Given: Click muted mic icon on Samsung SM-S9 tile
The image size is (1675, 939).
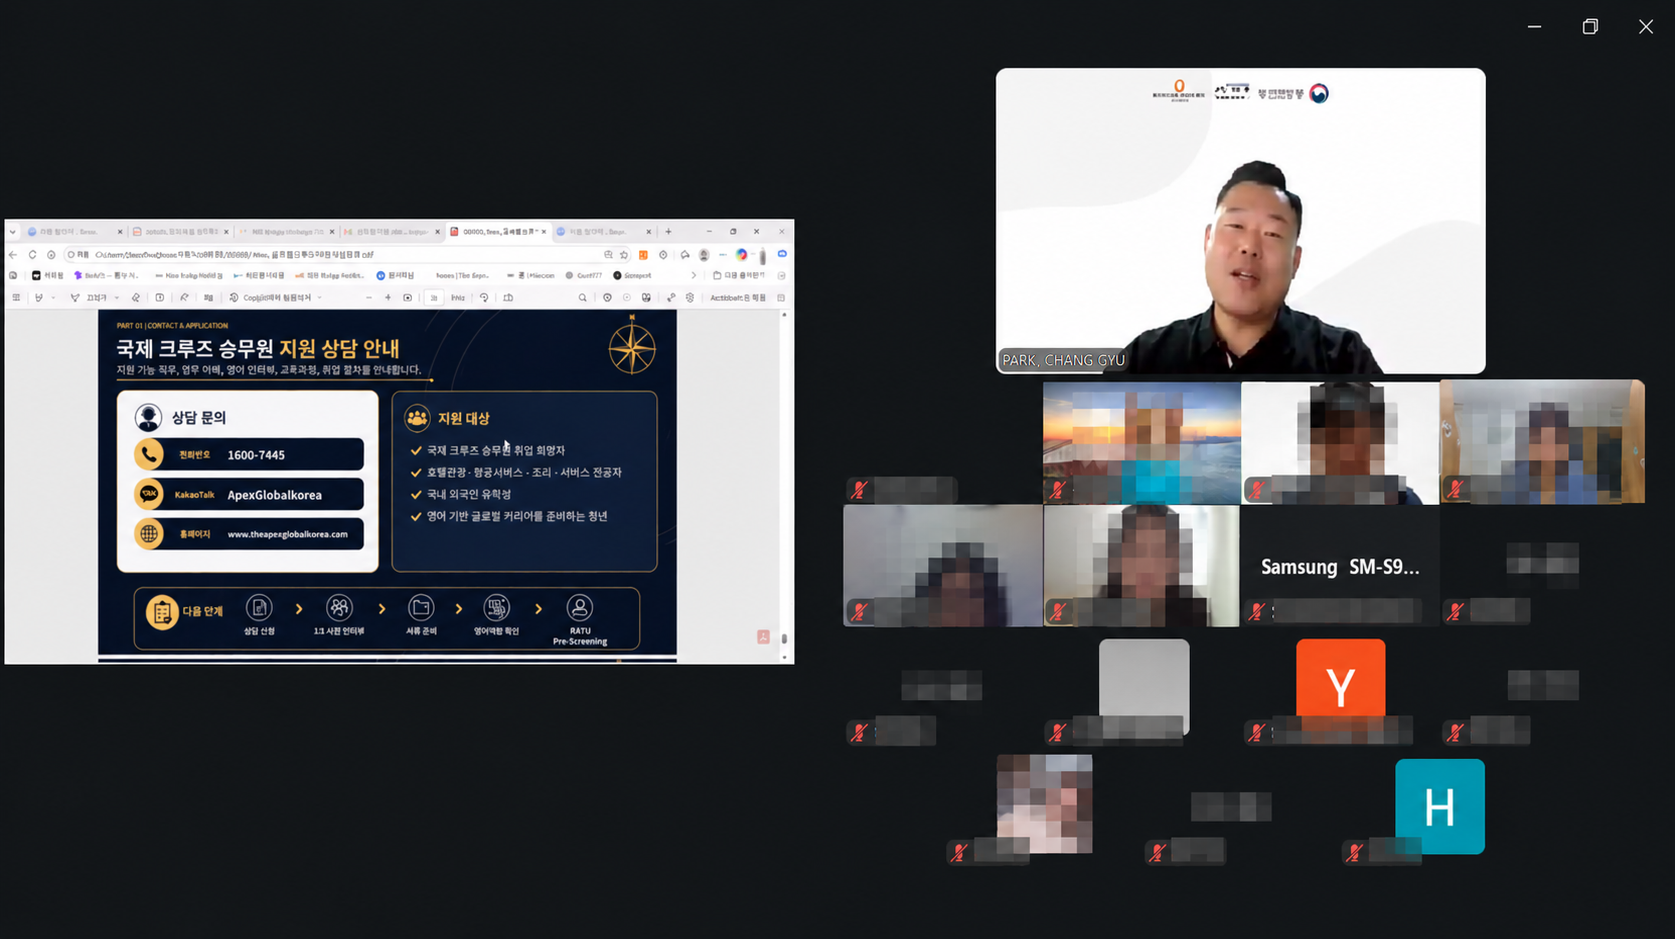Looking at the screenshot, I should pos(1257,611).
